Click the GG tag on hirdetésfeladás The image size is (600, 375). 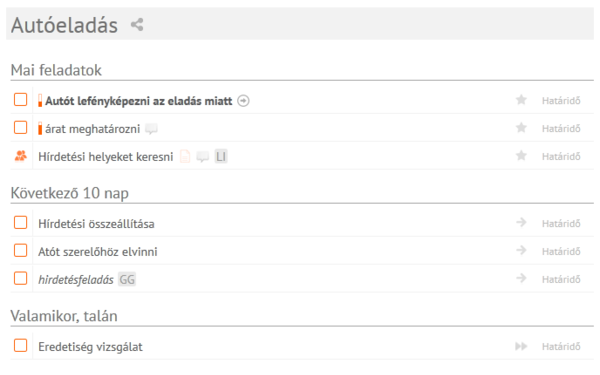click(127, 280)
